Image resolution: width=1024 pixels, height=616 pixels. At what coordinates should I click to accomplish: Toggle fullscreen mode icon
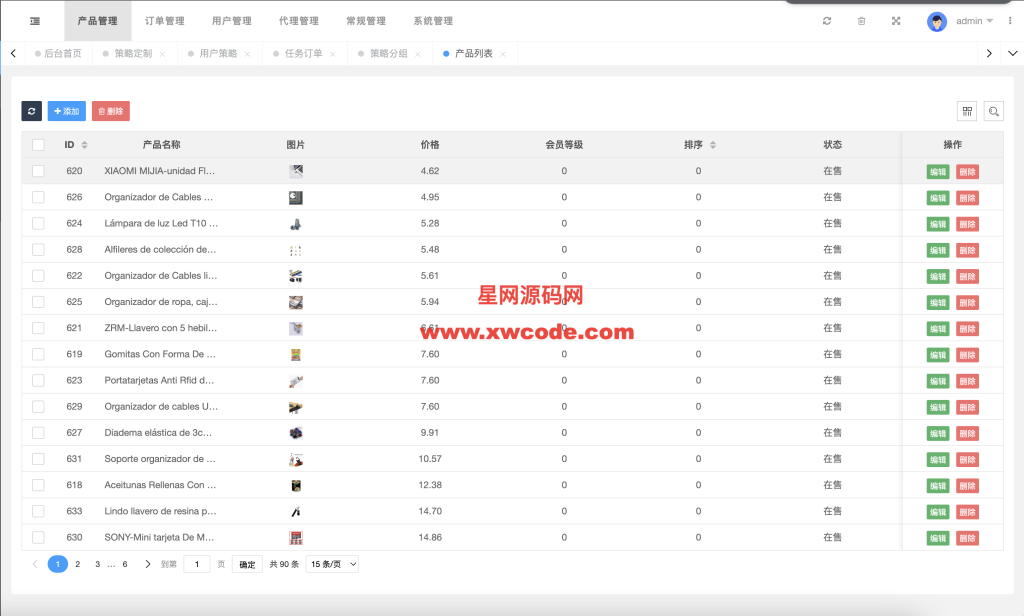(x=895, y=21)
